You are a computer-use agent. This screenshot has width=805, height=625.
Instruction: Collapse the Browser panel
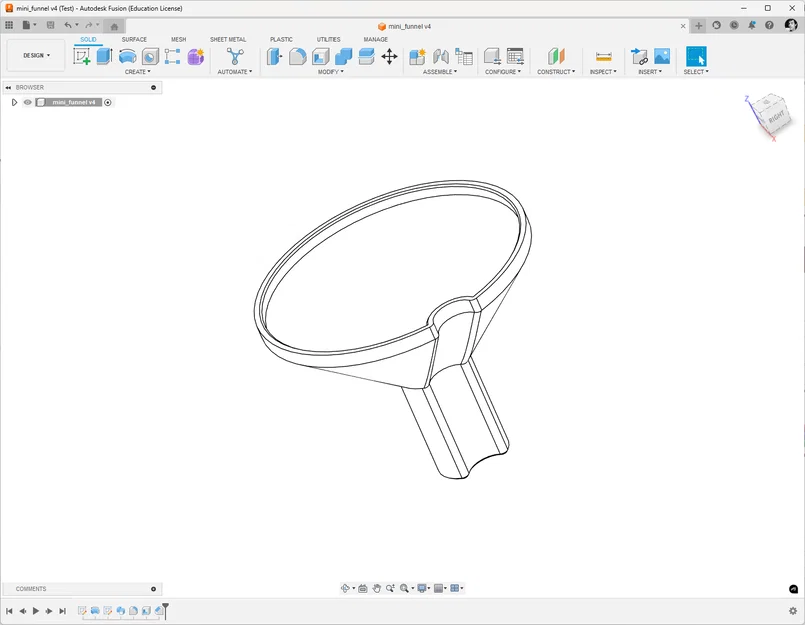coord(8,87)
